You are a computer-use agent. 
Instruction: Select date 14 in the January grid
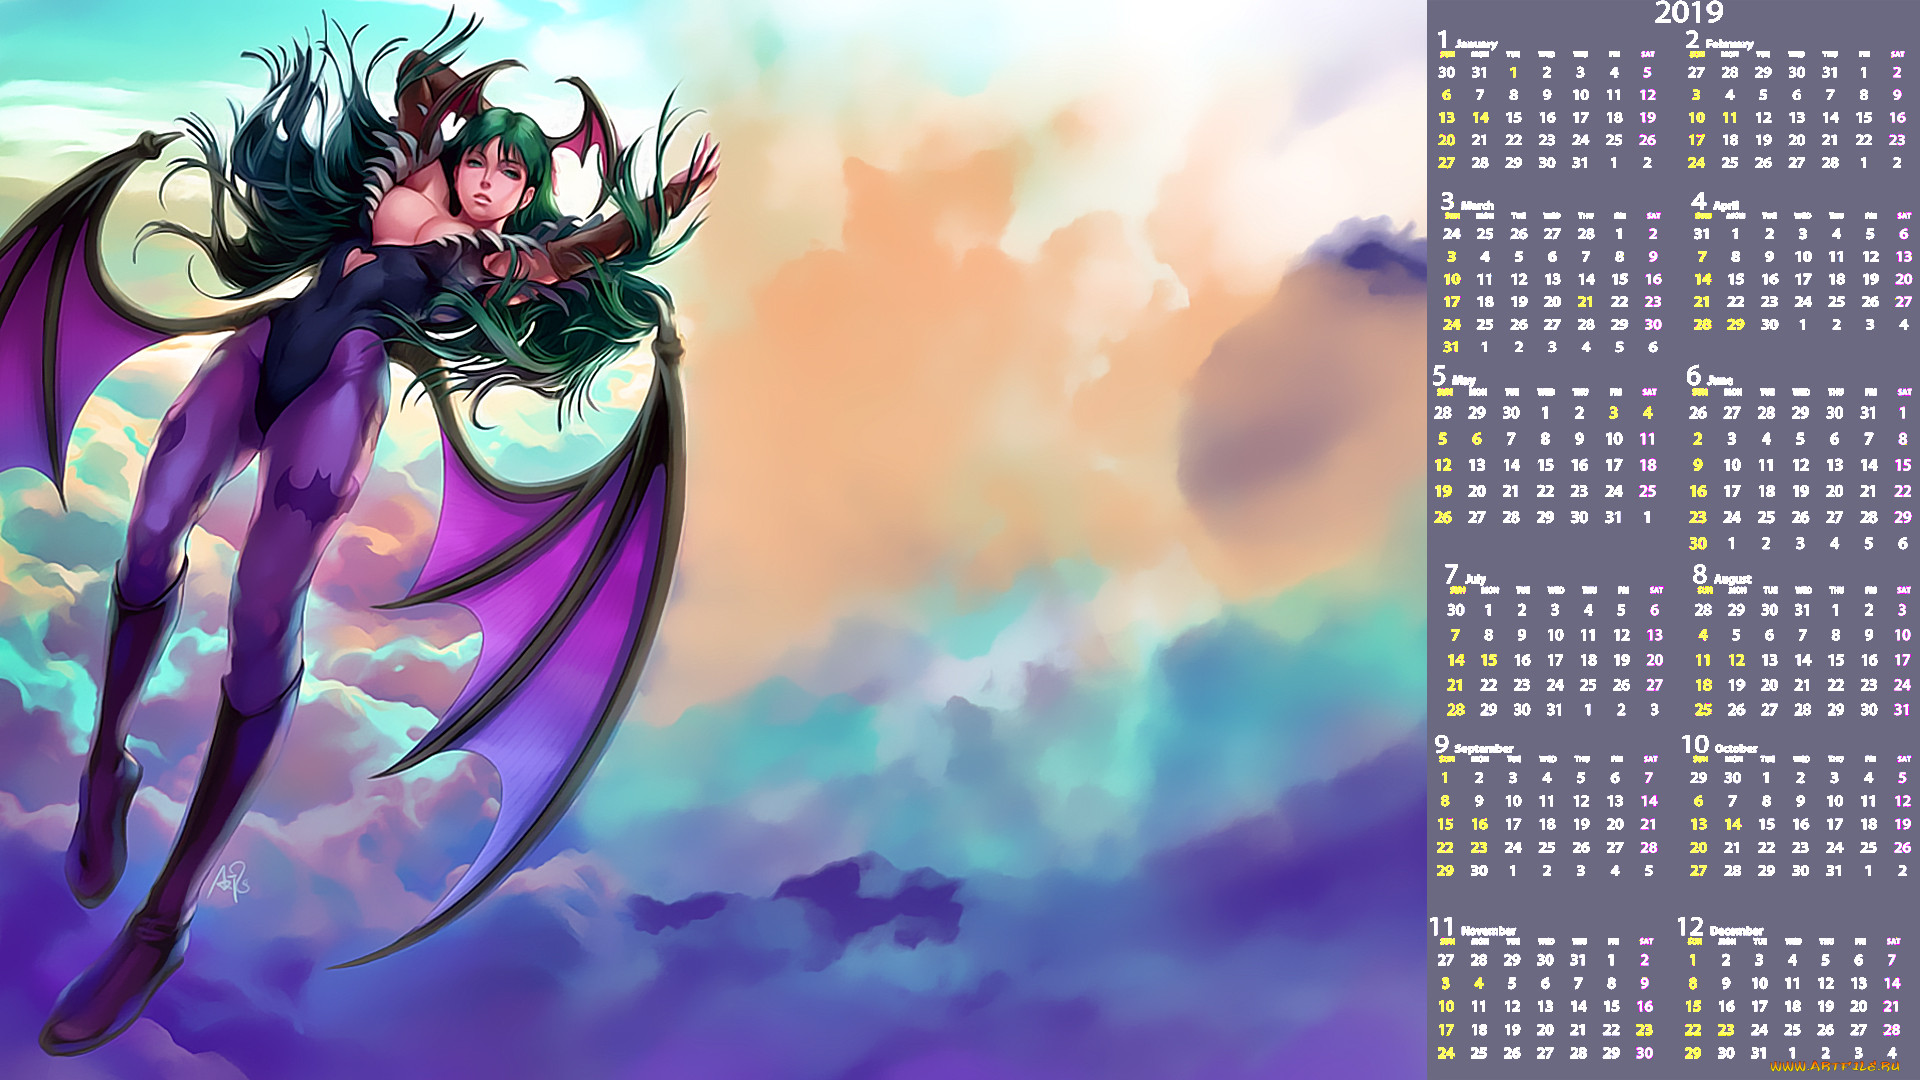coord(1480,117)
